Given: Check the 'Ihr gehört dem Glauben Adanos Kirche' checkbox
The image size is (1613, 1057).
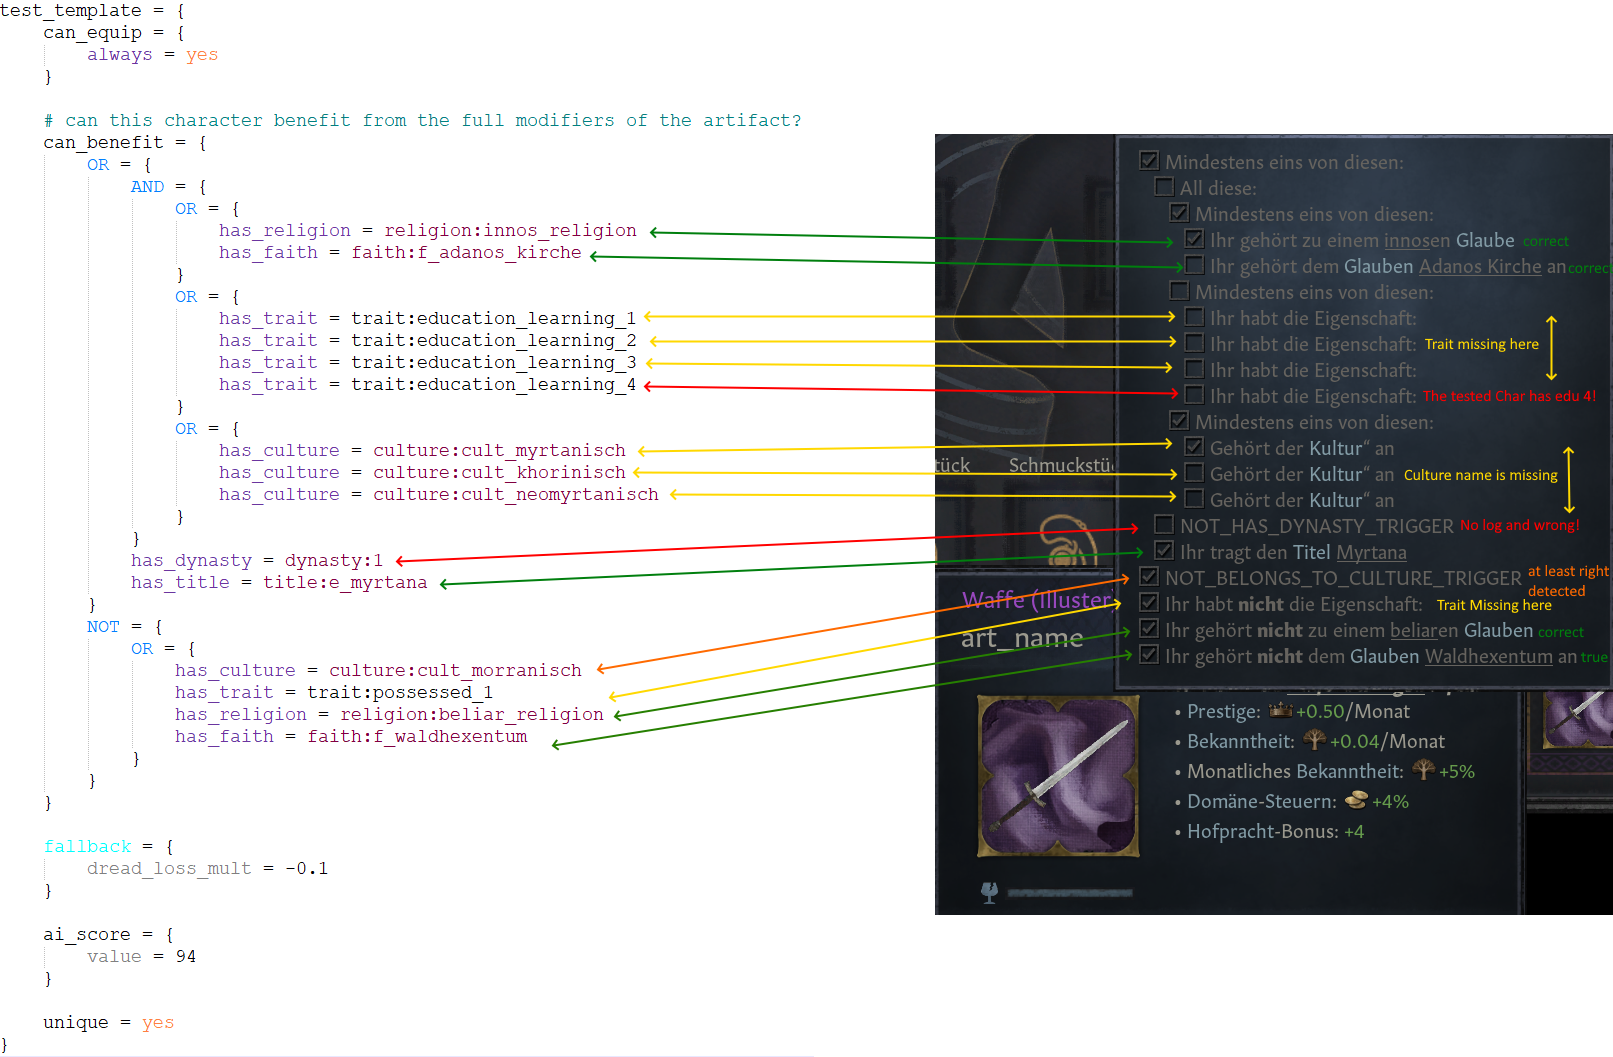Looking at the screenshot, I should 1193,265.
